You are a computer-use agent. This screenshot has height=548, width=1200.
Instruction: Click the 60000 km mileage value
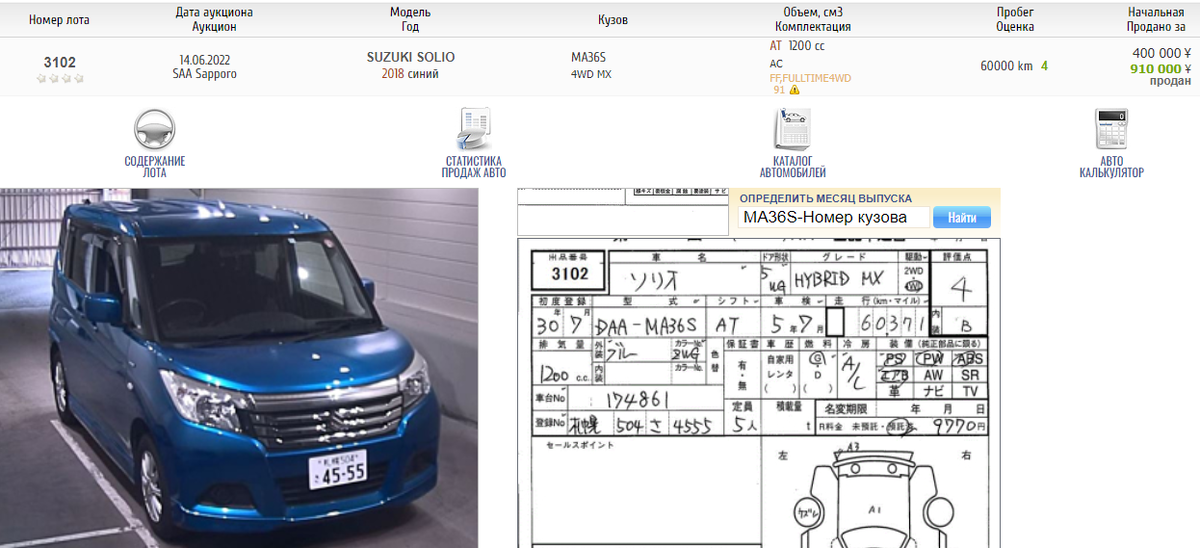click(x=1006, y=66)
